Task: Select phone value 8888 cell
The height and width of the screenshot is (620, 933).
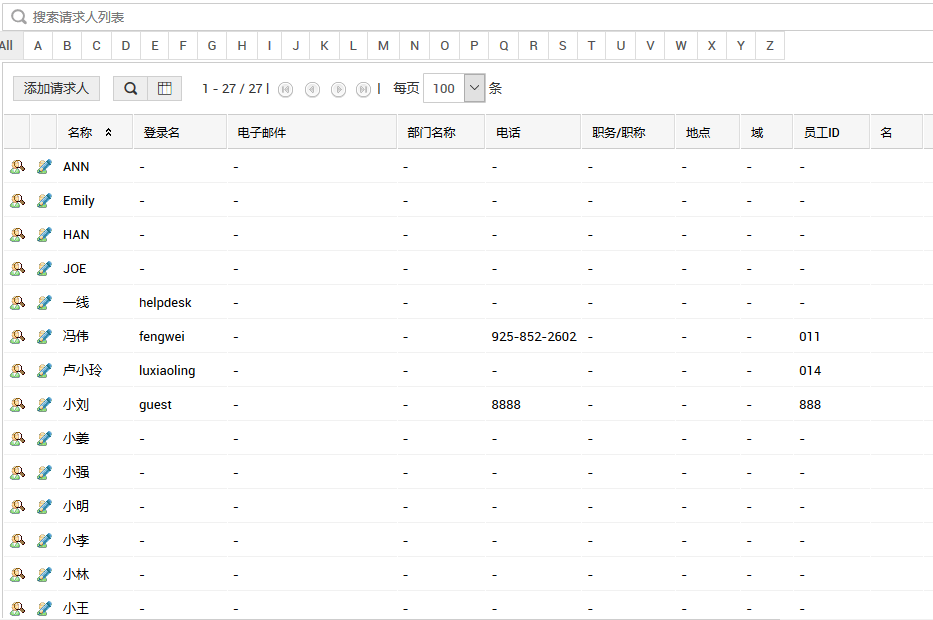Action: click(x=506, y=405)
